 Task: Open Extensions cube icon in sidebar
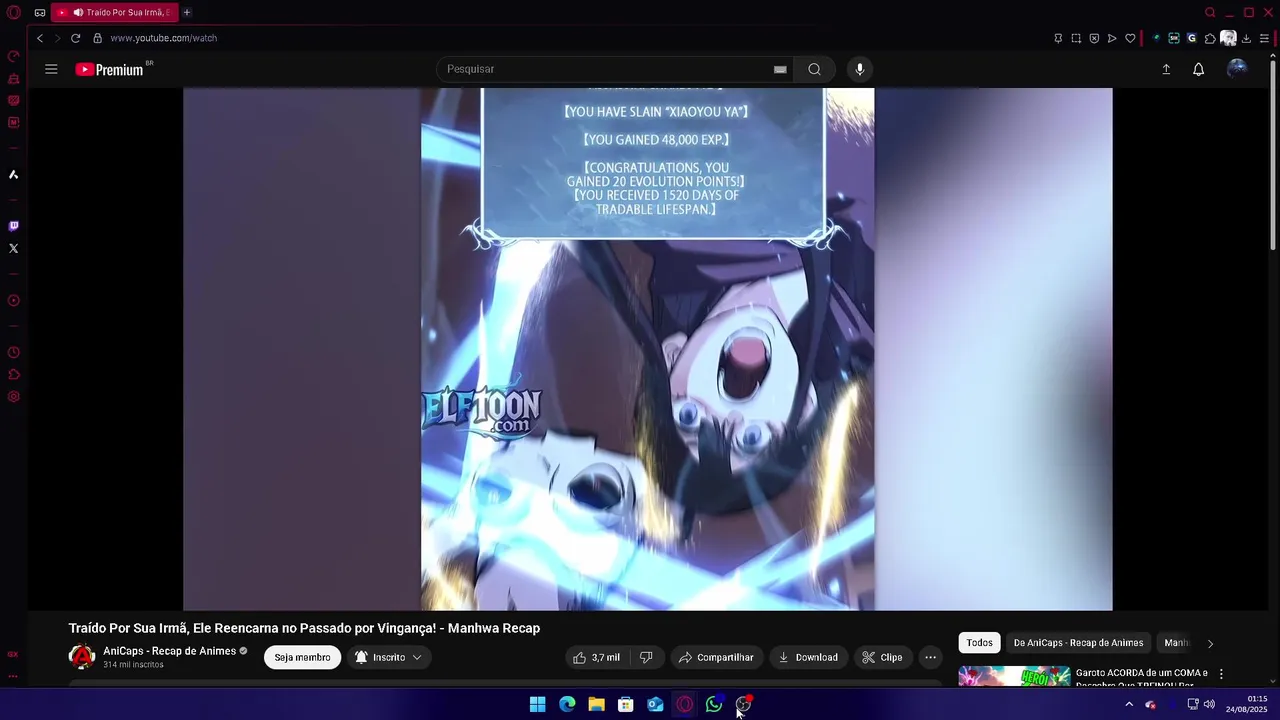13,375
